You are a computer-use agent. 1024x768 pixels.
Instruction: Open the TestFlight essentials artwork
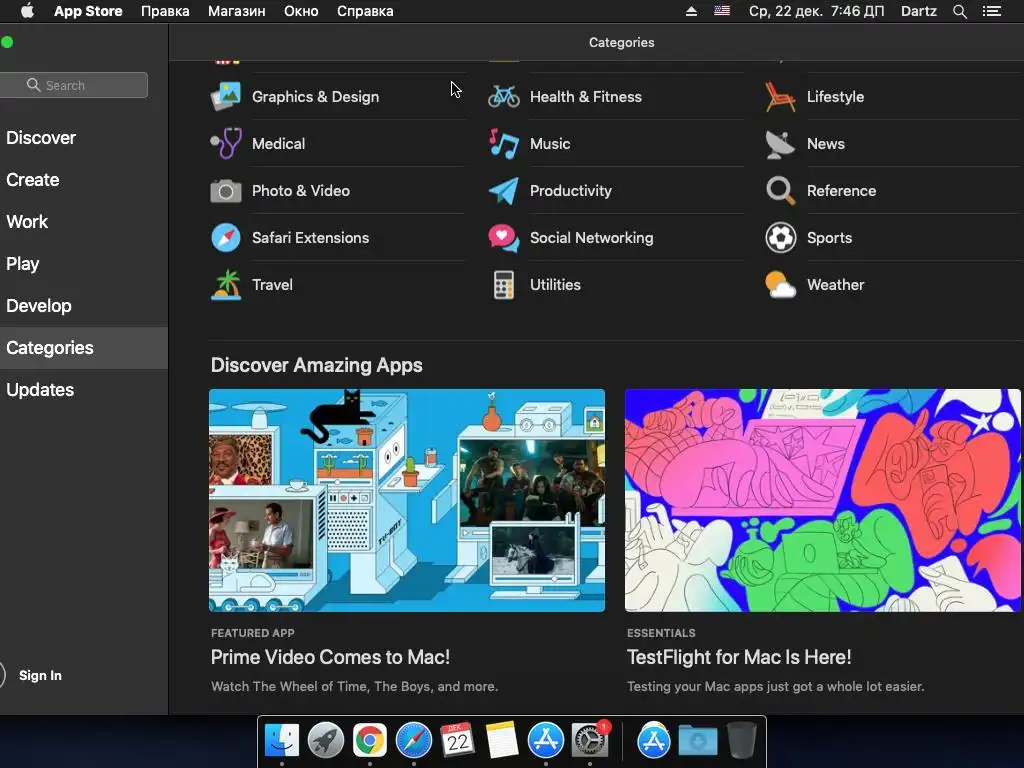click(823, 500)
